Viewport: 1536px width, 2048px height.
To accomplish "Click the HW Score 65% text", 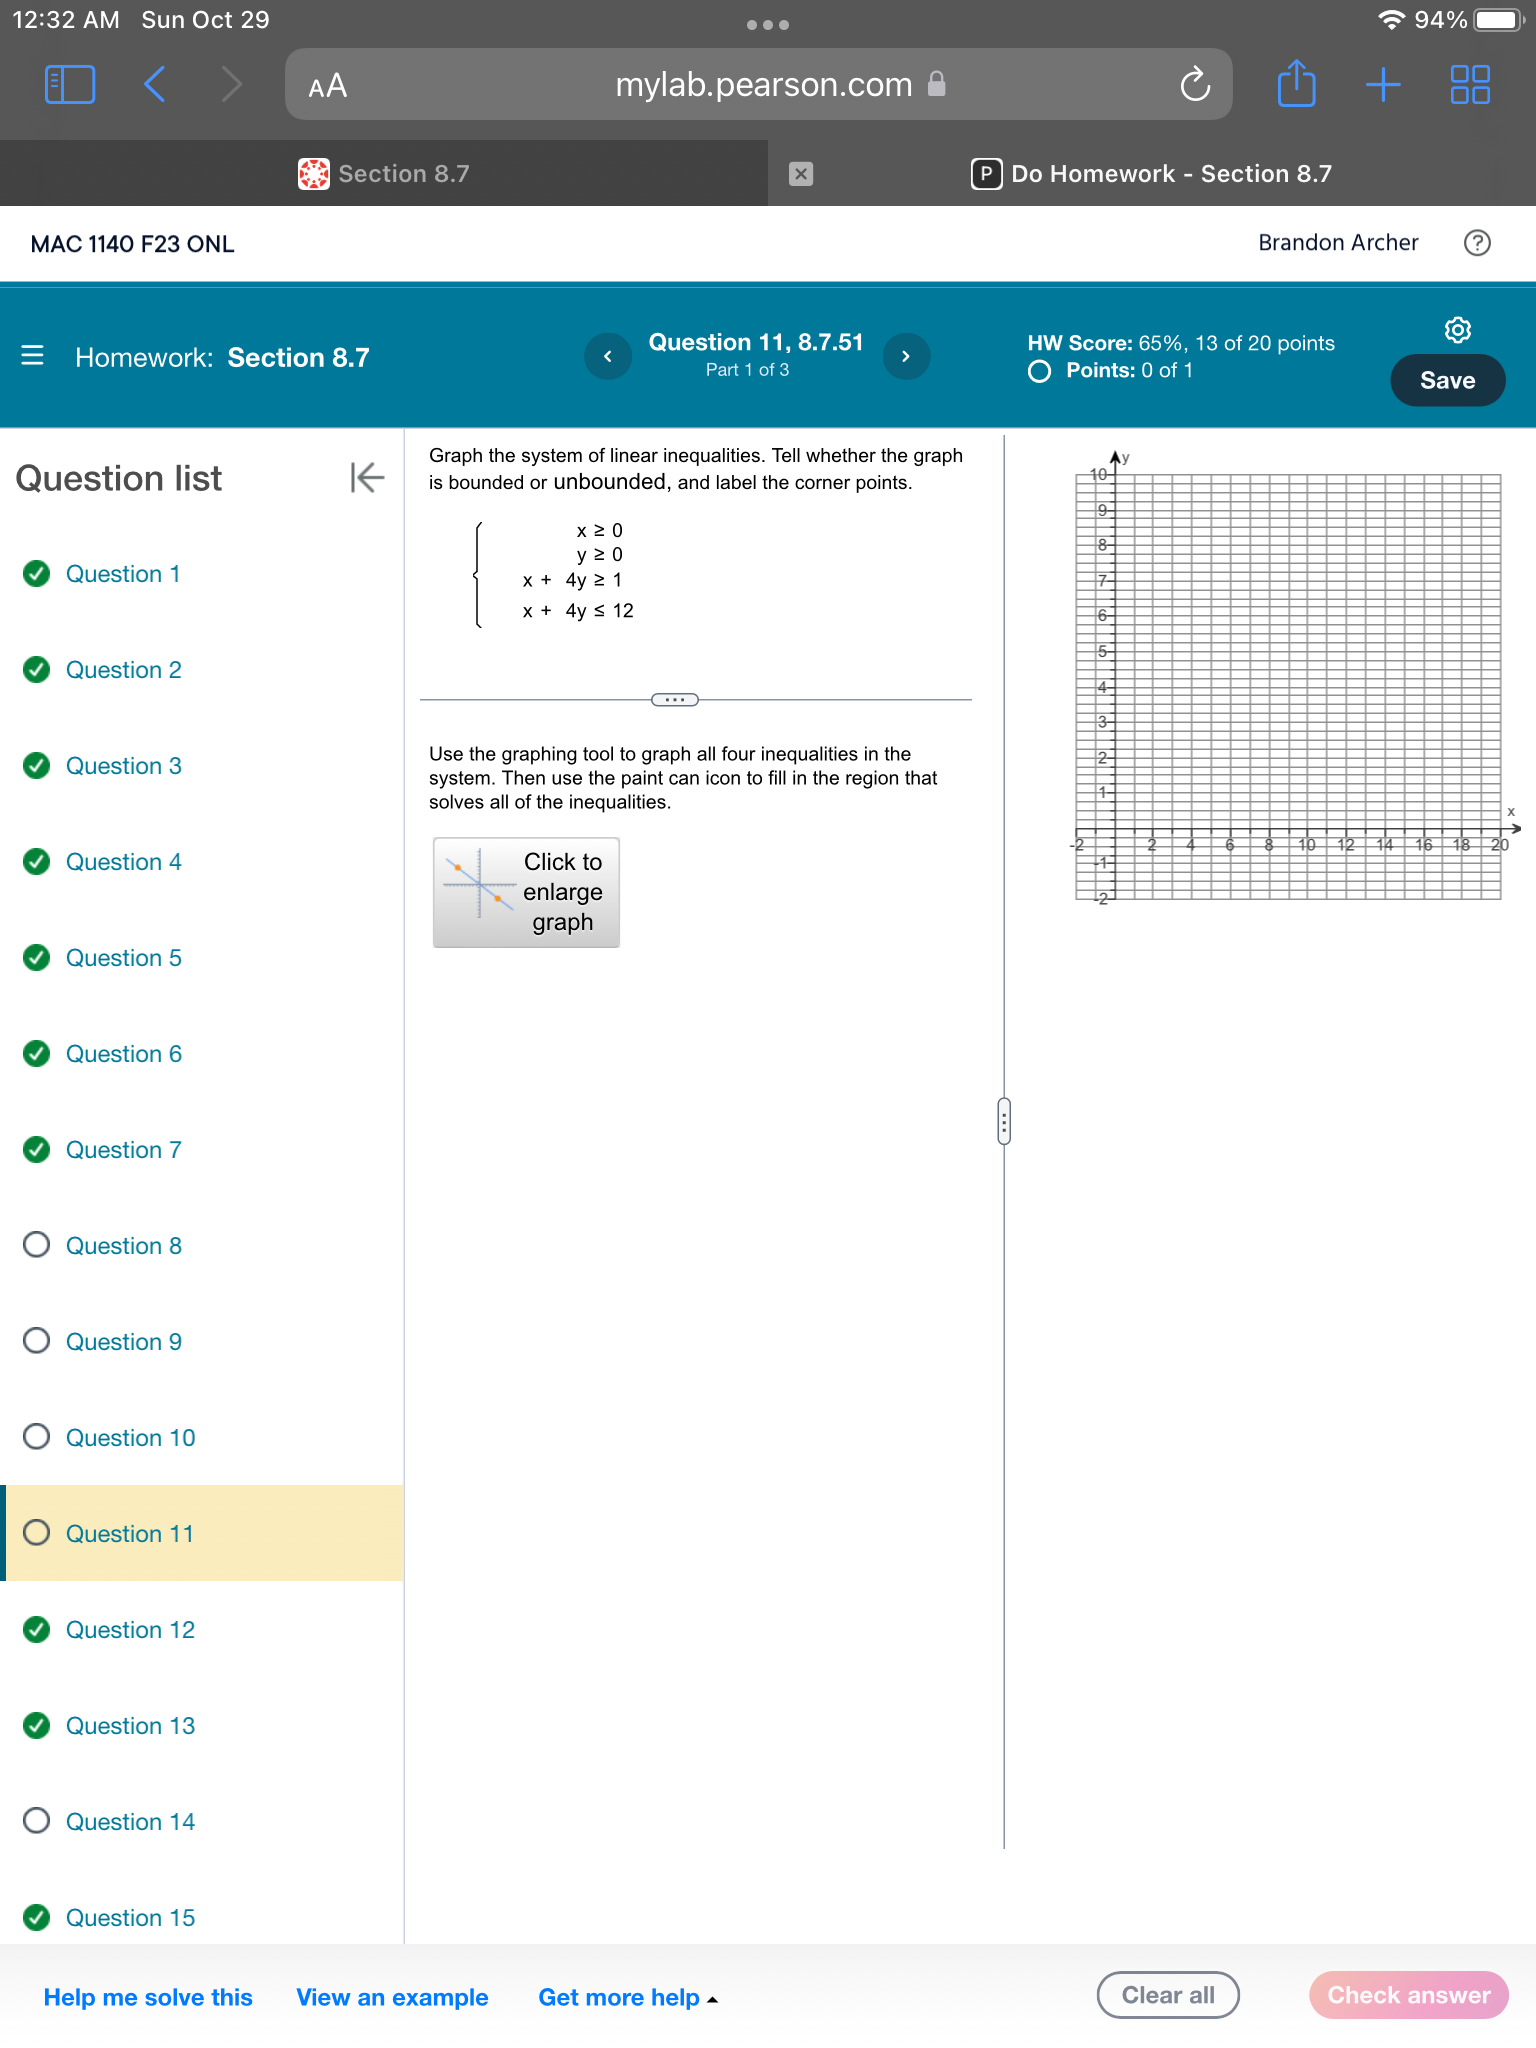I will pyautogui.click(x=1181, y=343).
